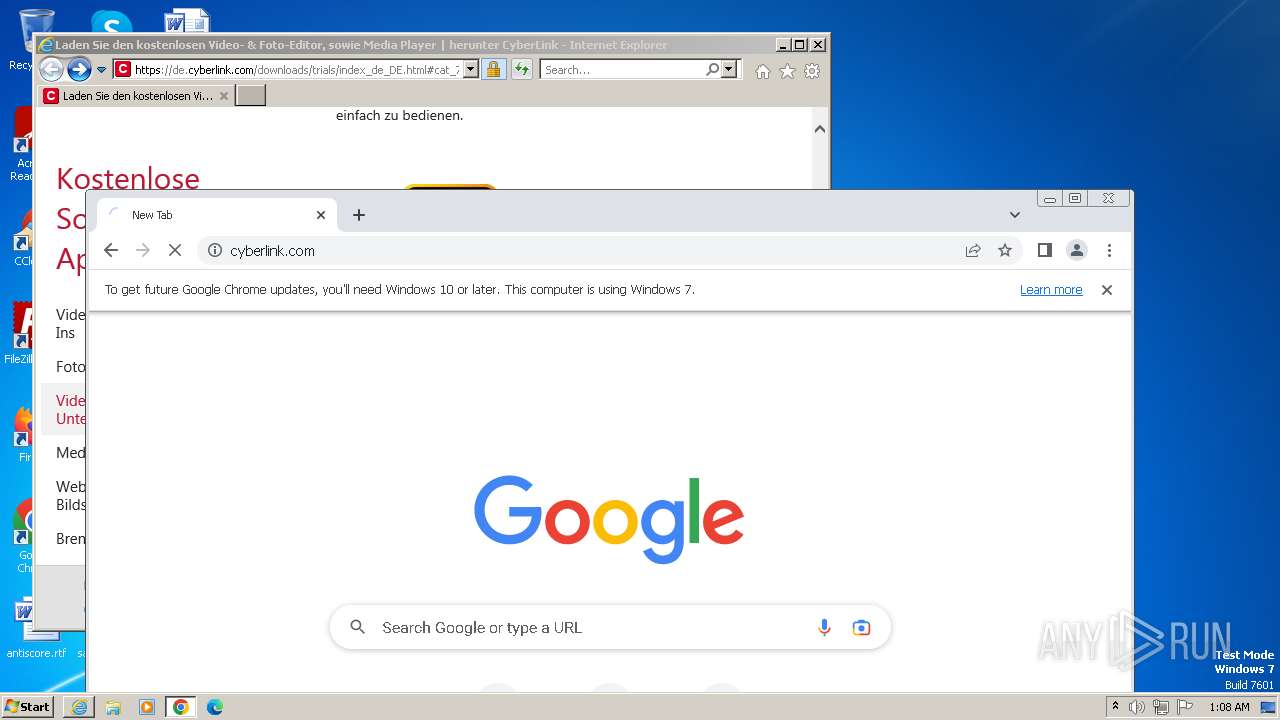
Task: Select the New Tab tab in Chrome
Action: [x=217, y=215]
